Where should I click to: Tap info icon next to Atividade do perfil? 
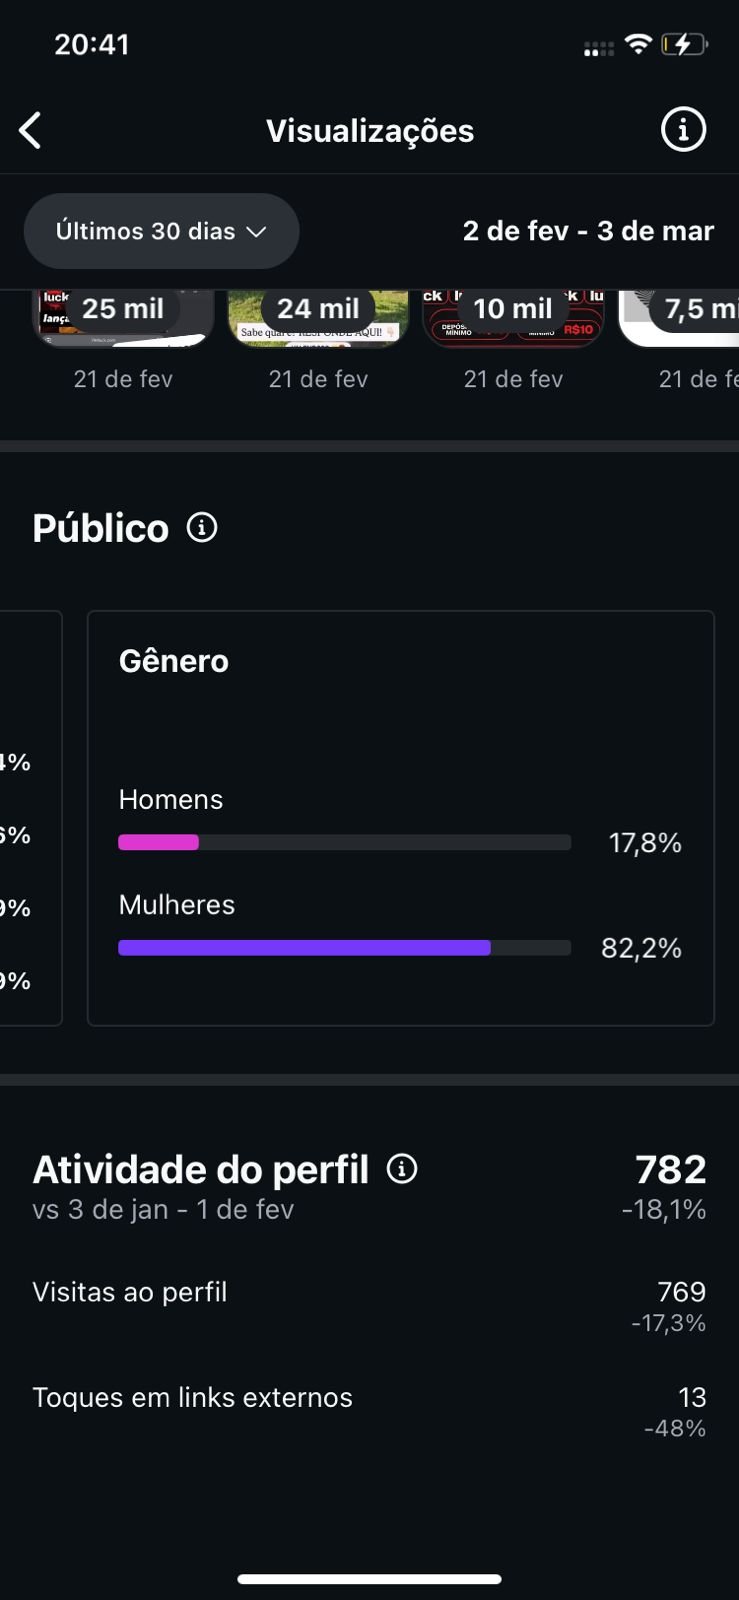pos(402,1169)
